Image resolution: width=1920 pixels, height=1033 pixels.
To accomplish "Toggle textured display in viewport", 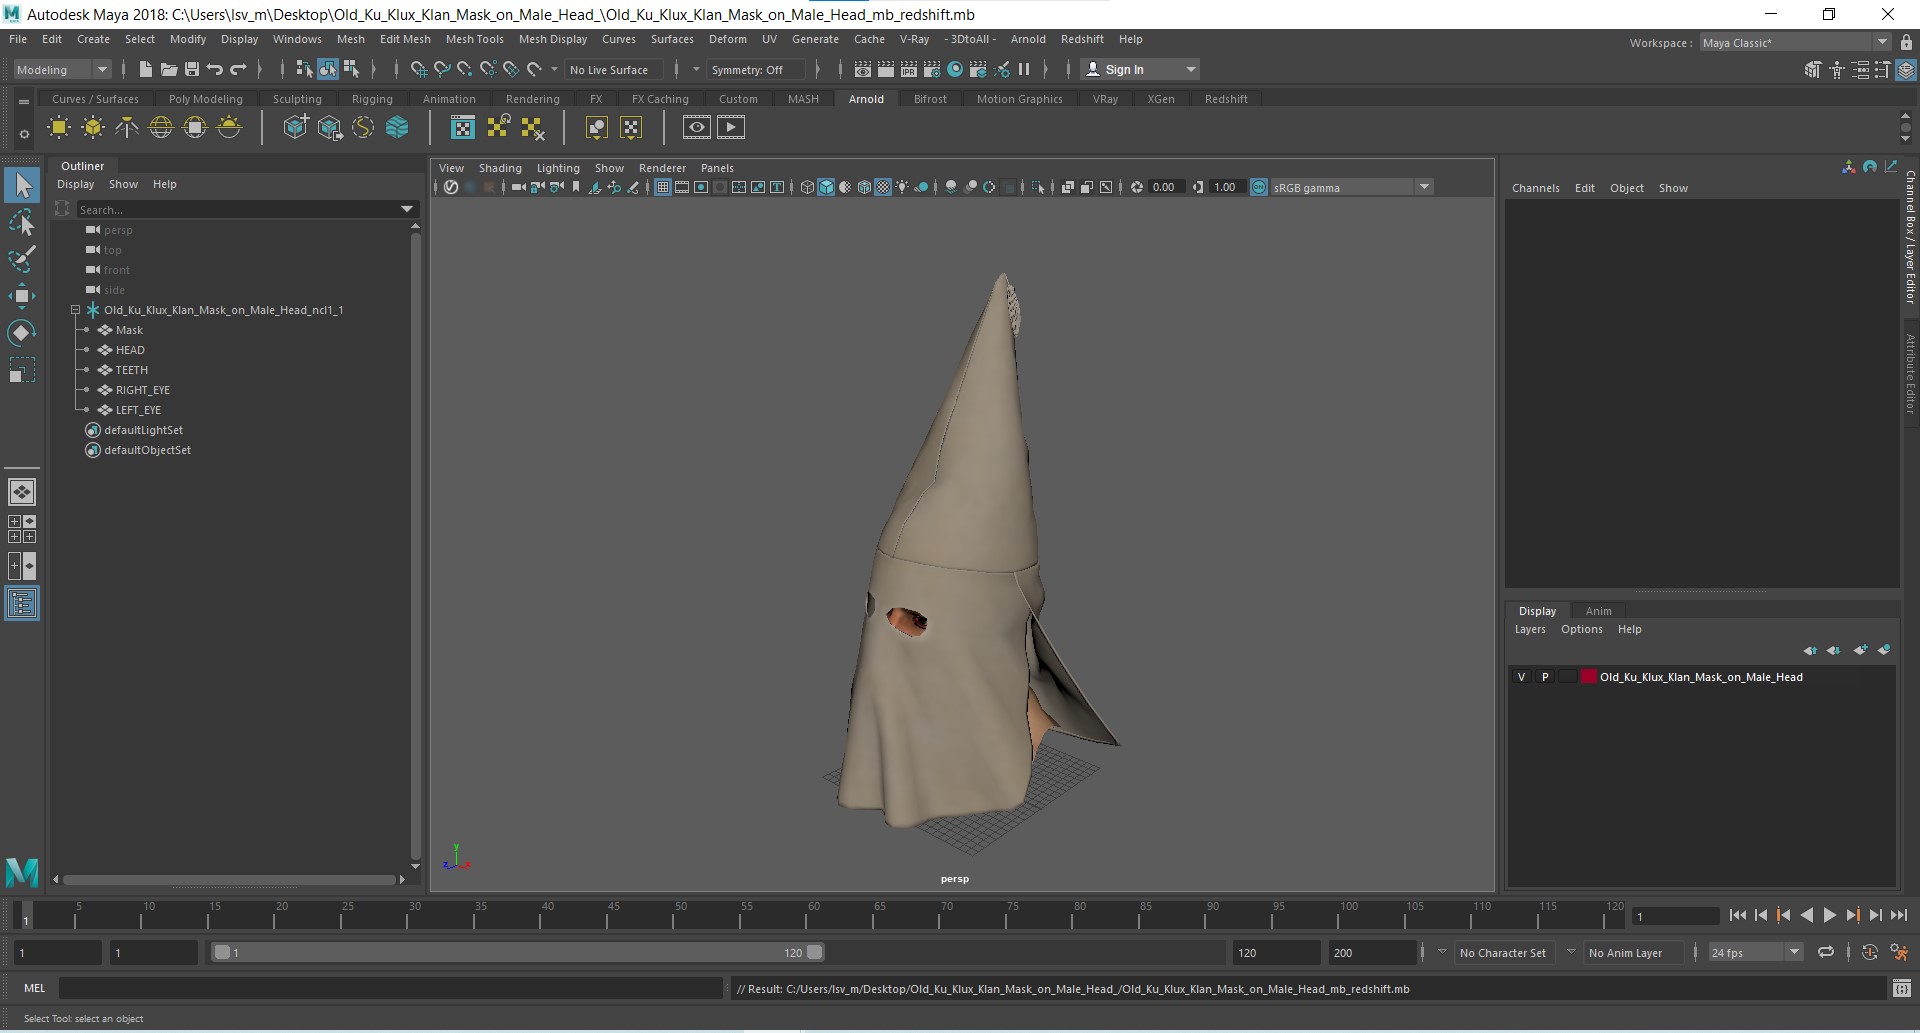I will coord(883,187).
